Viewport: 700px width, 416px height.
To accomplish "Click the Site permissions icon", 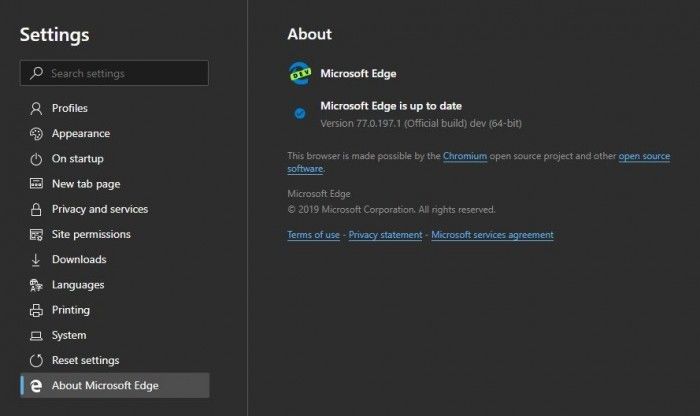I will (36, 234).
